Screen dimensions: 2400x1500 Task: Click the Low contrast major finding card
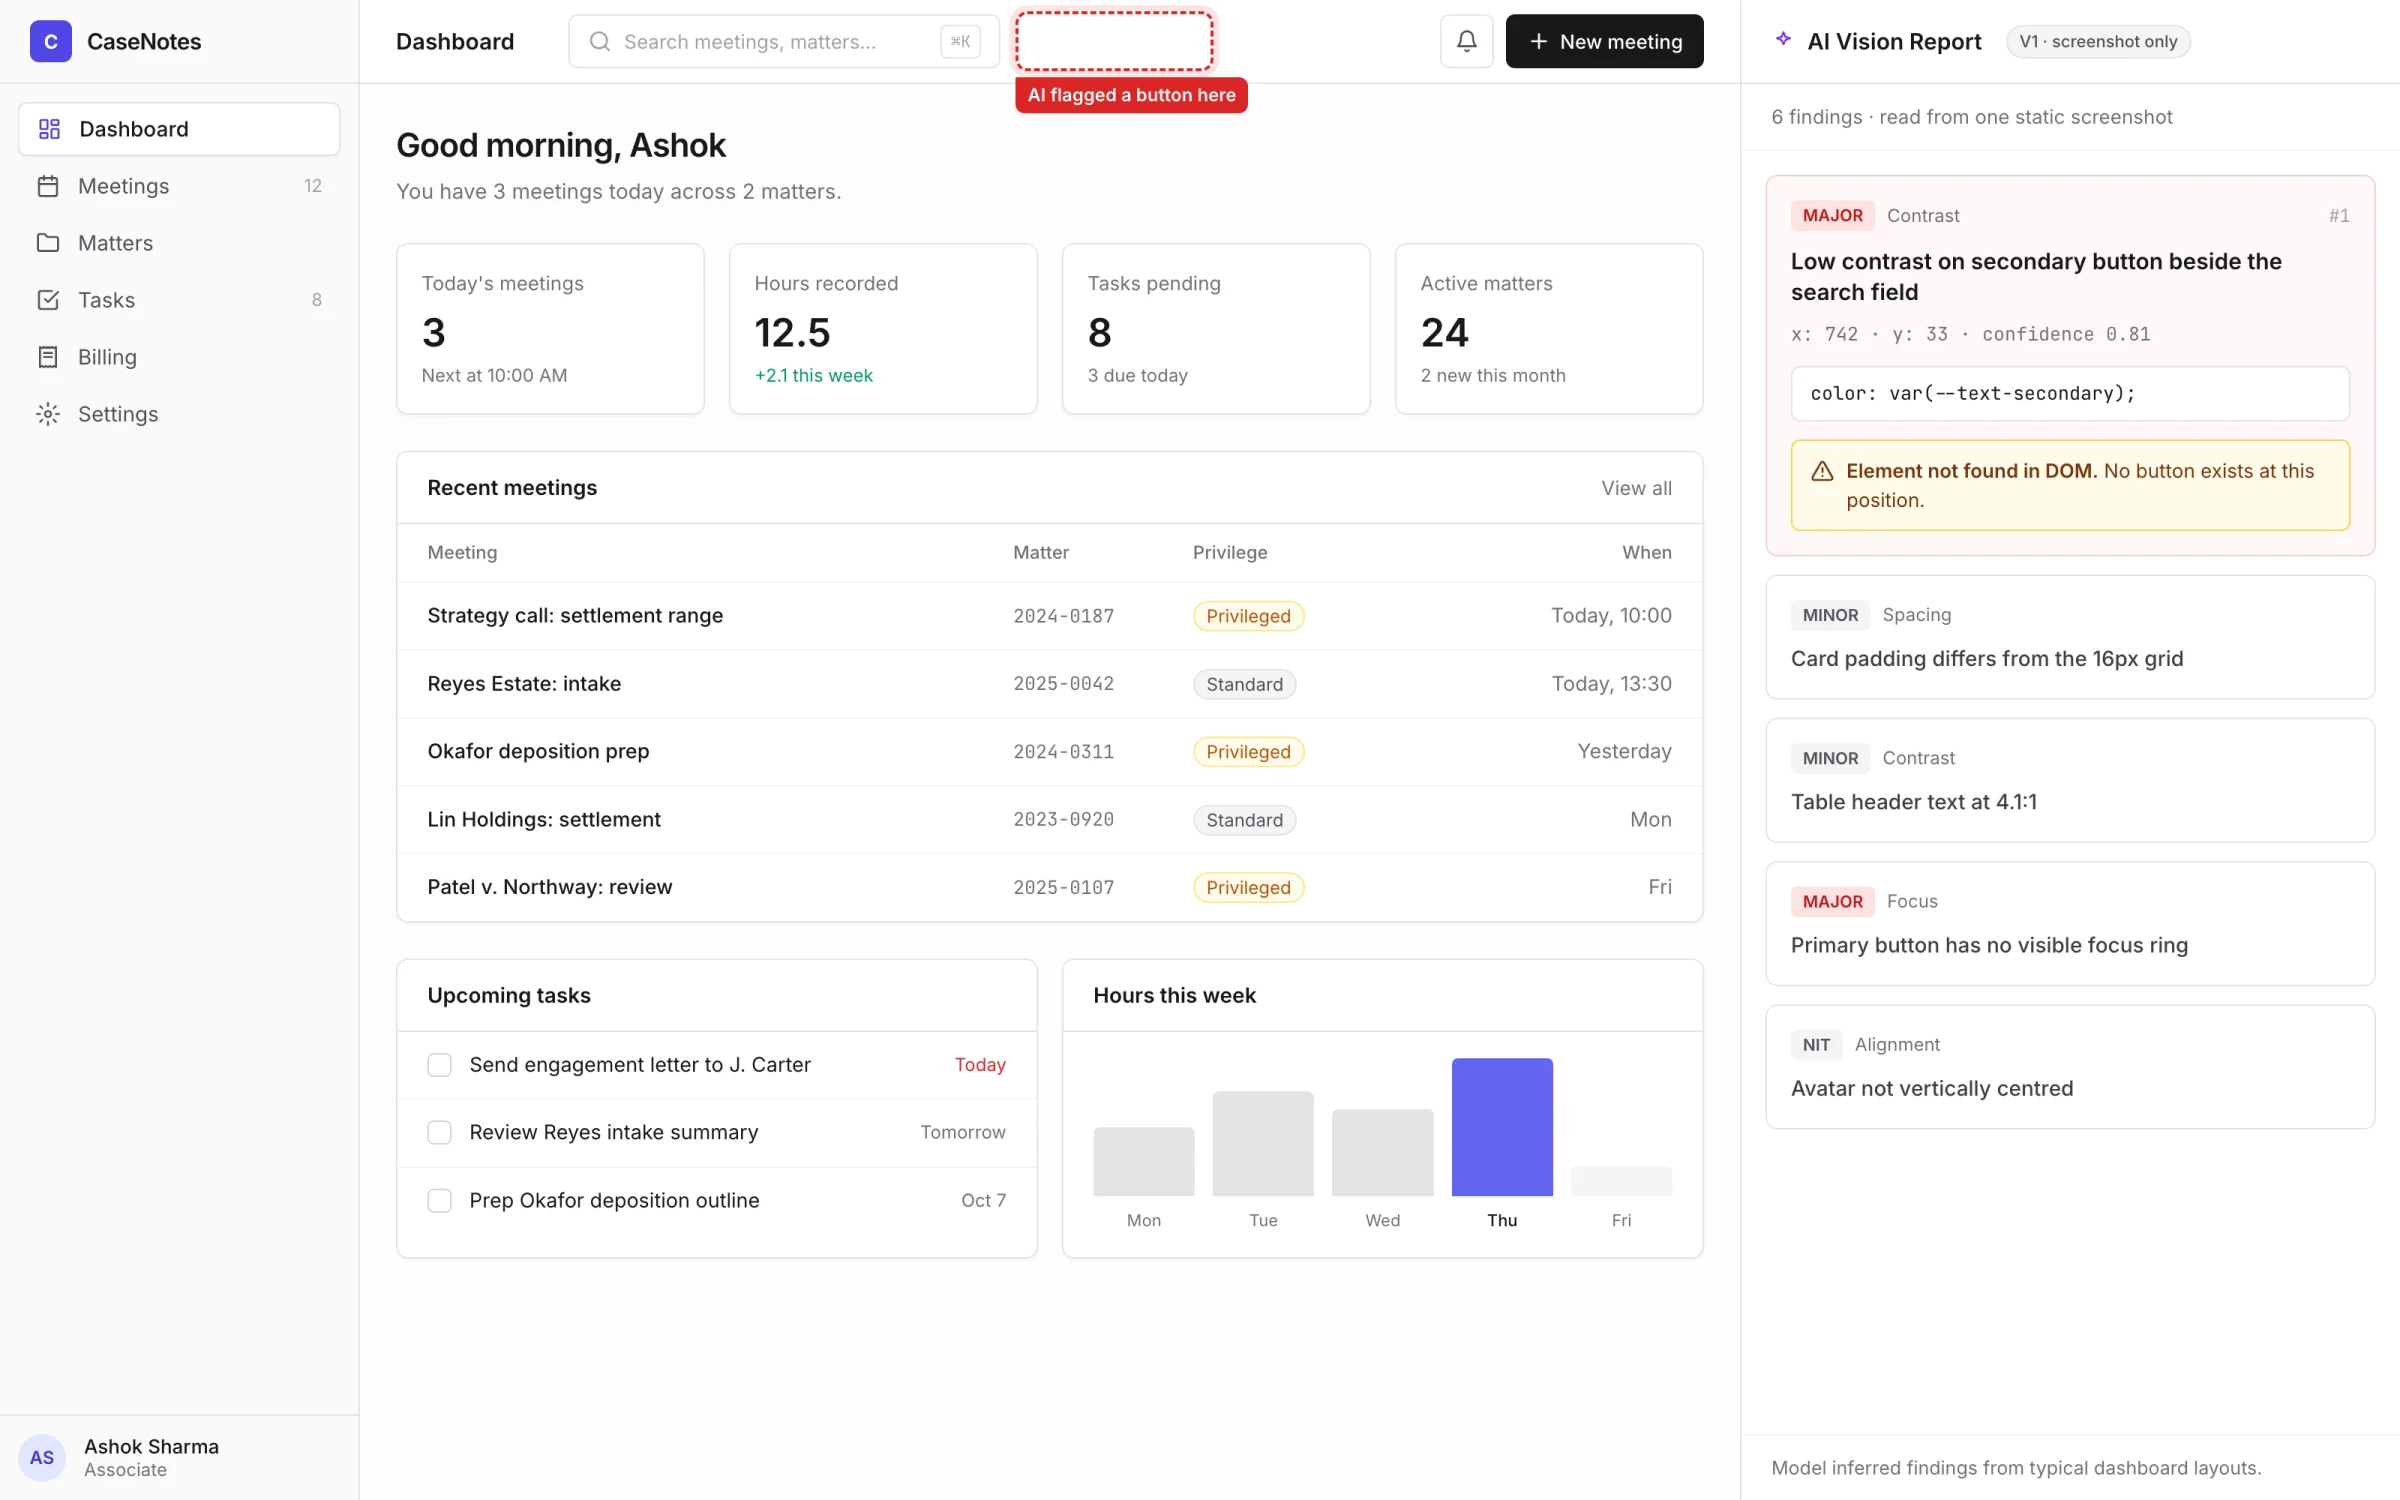point(2070,365)
